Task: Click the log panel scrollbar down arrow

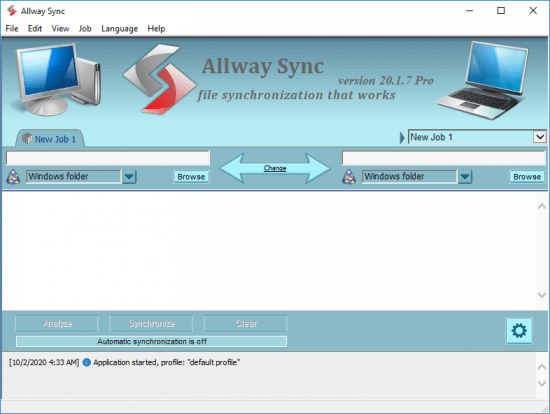Action: [x=542, y=383]
